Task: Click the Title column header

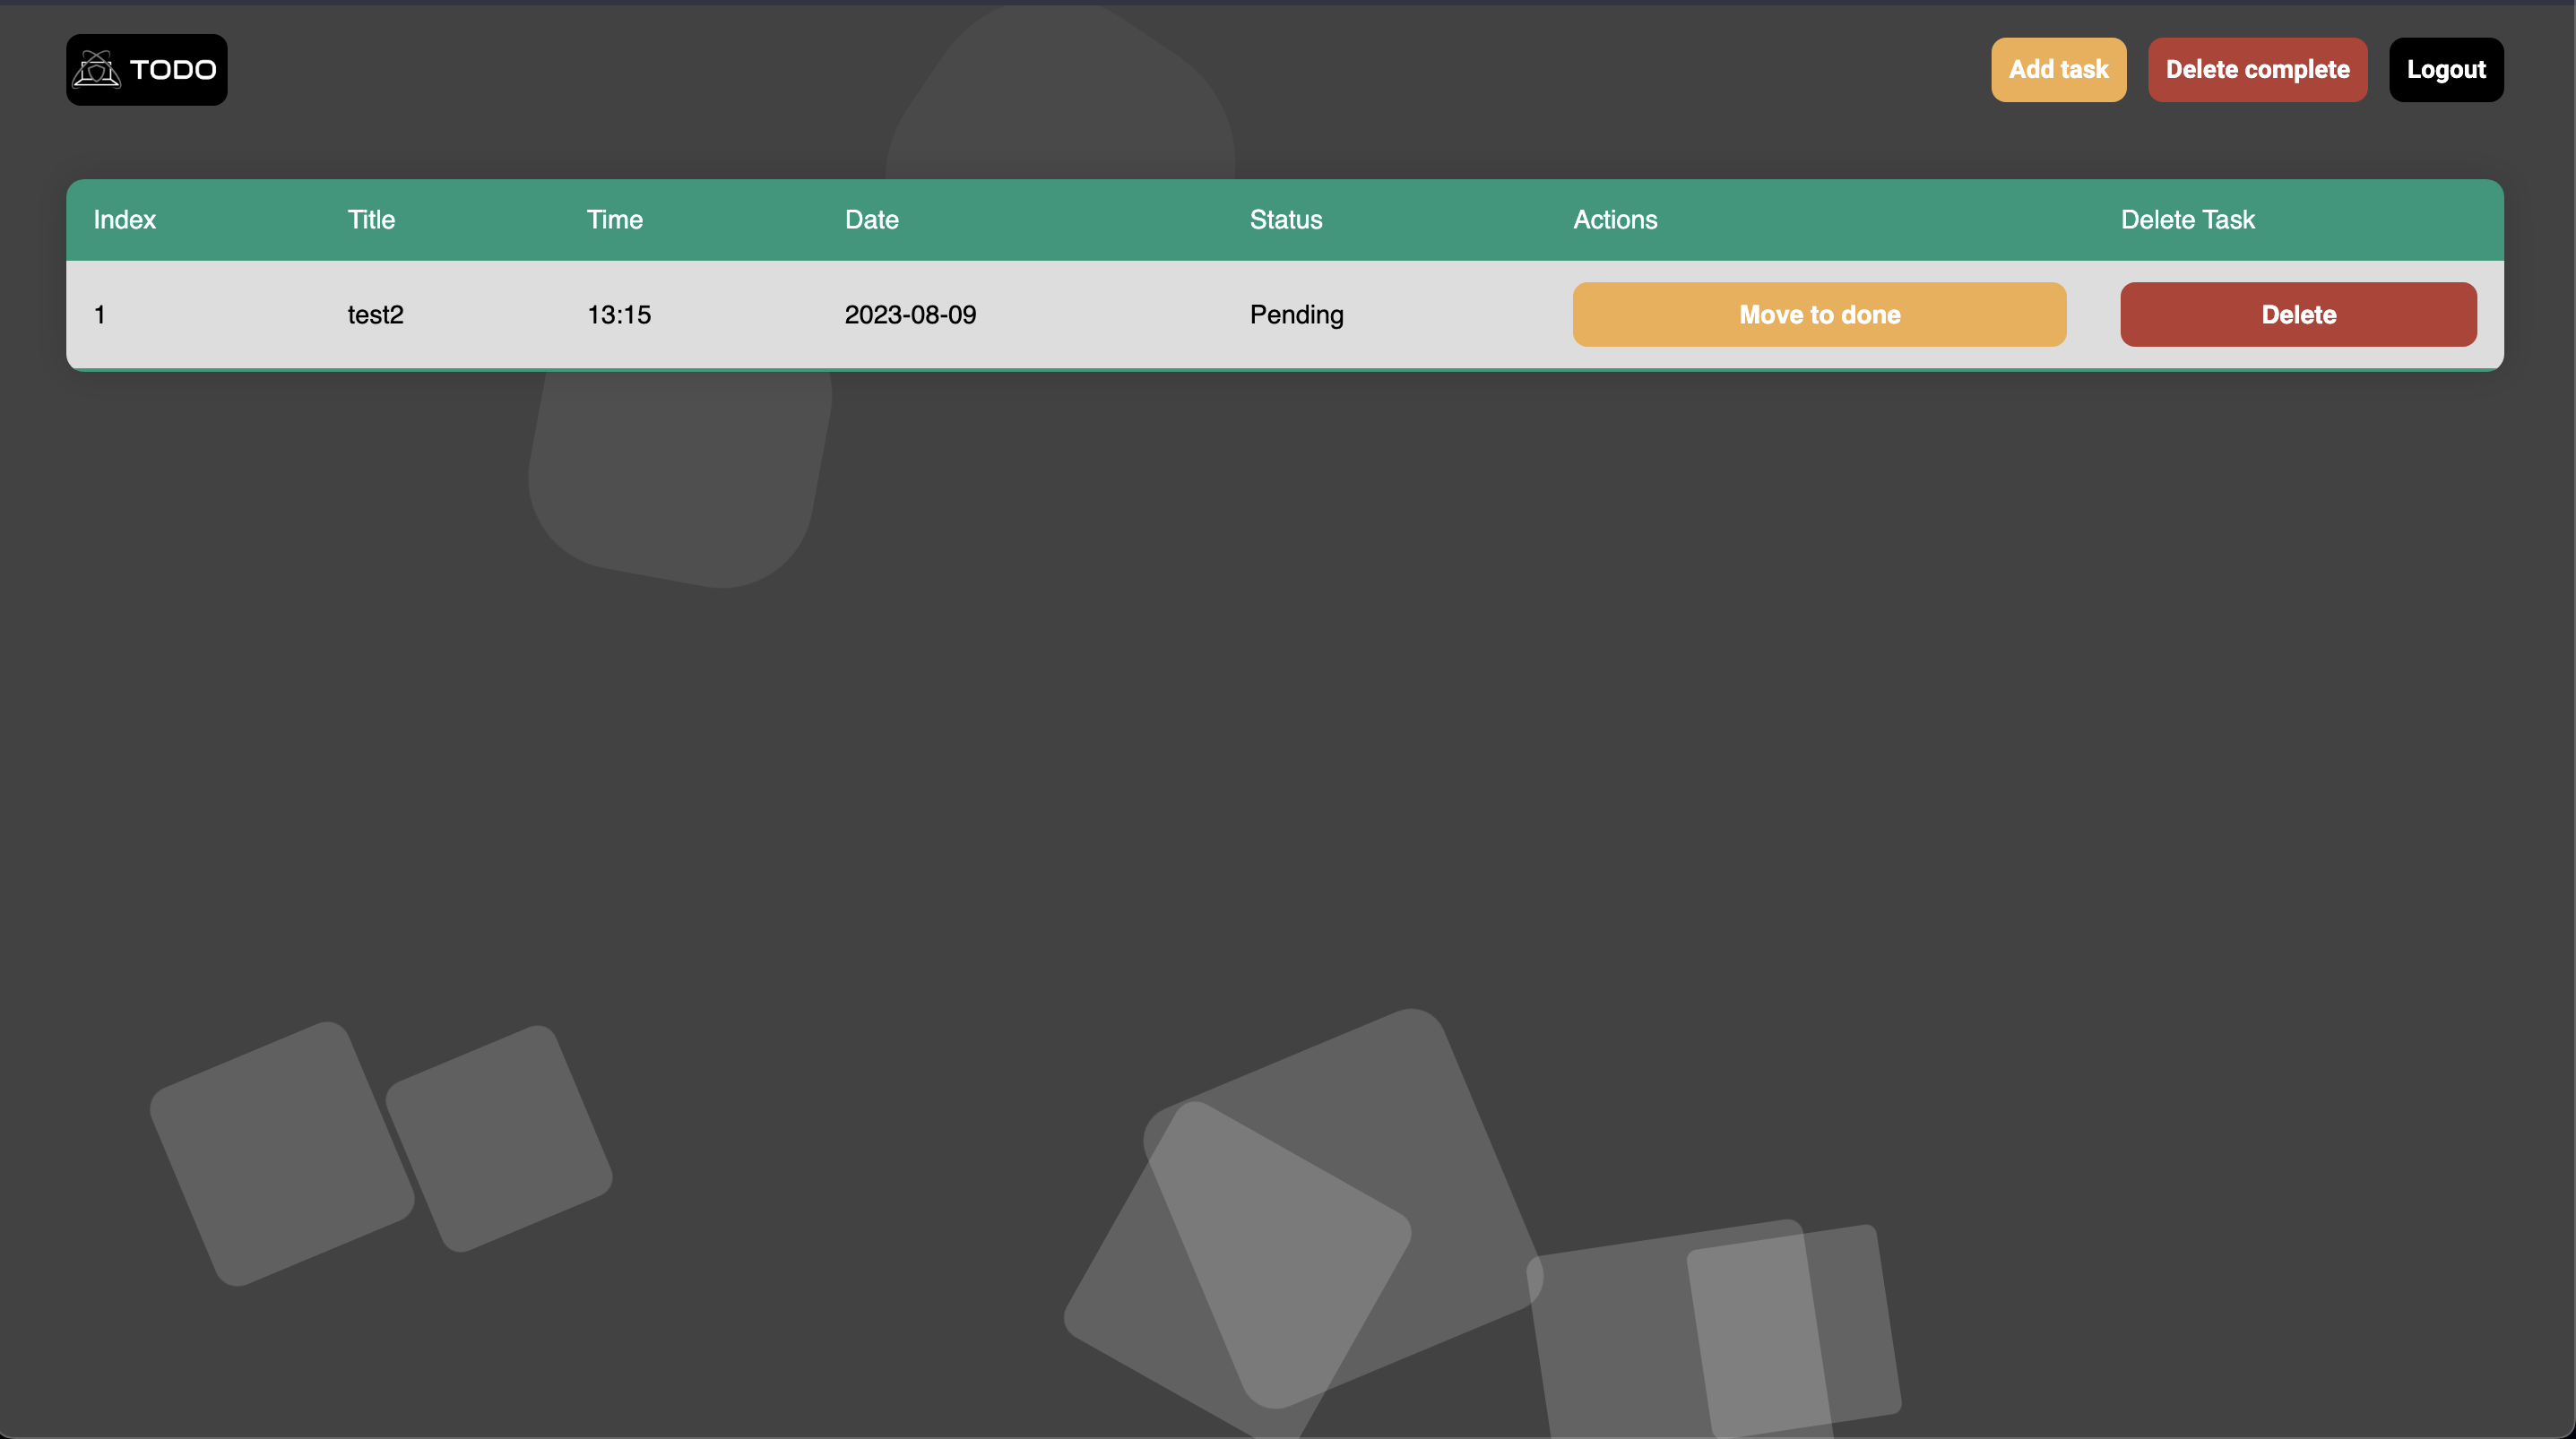Action: point(371,220)
